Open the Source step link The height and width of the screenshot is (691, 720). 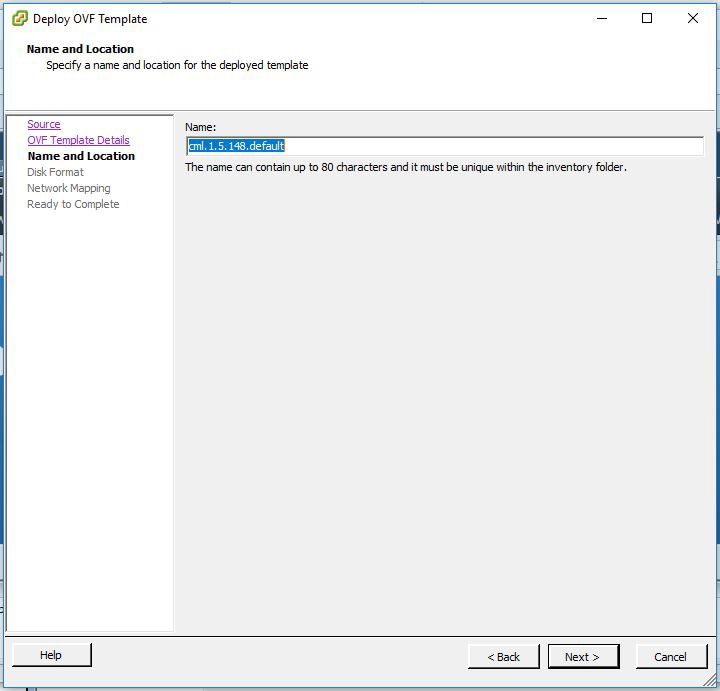point(44,124)
